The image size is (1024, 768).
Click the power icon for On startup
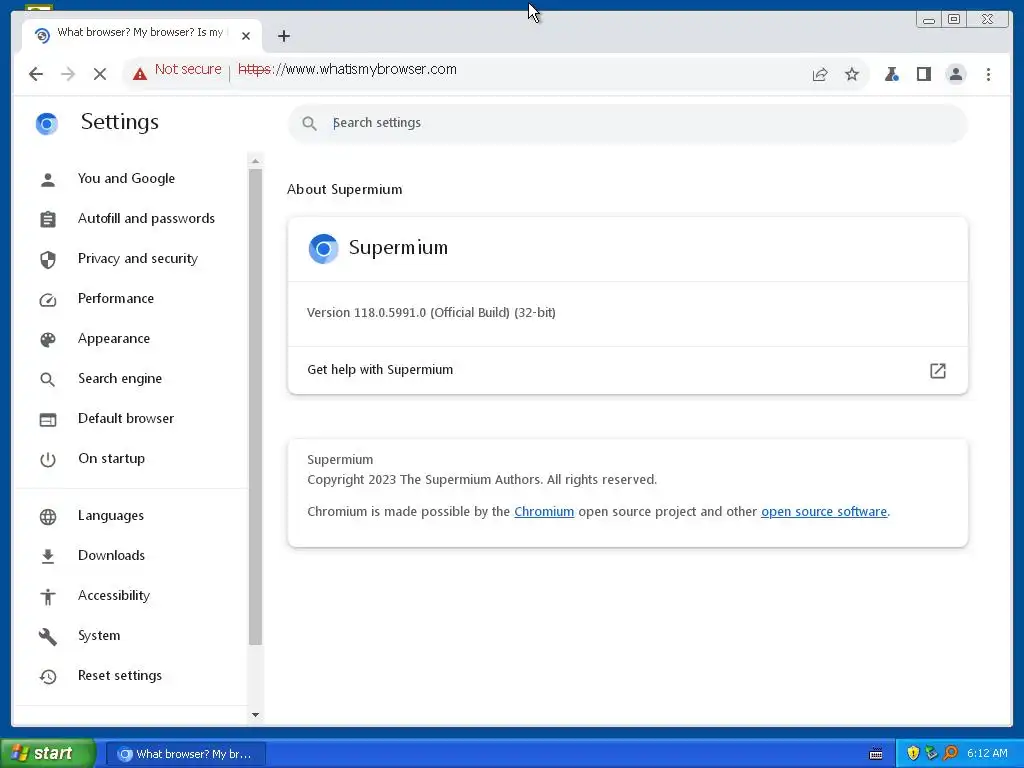click(x=48, y=460)
